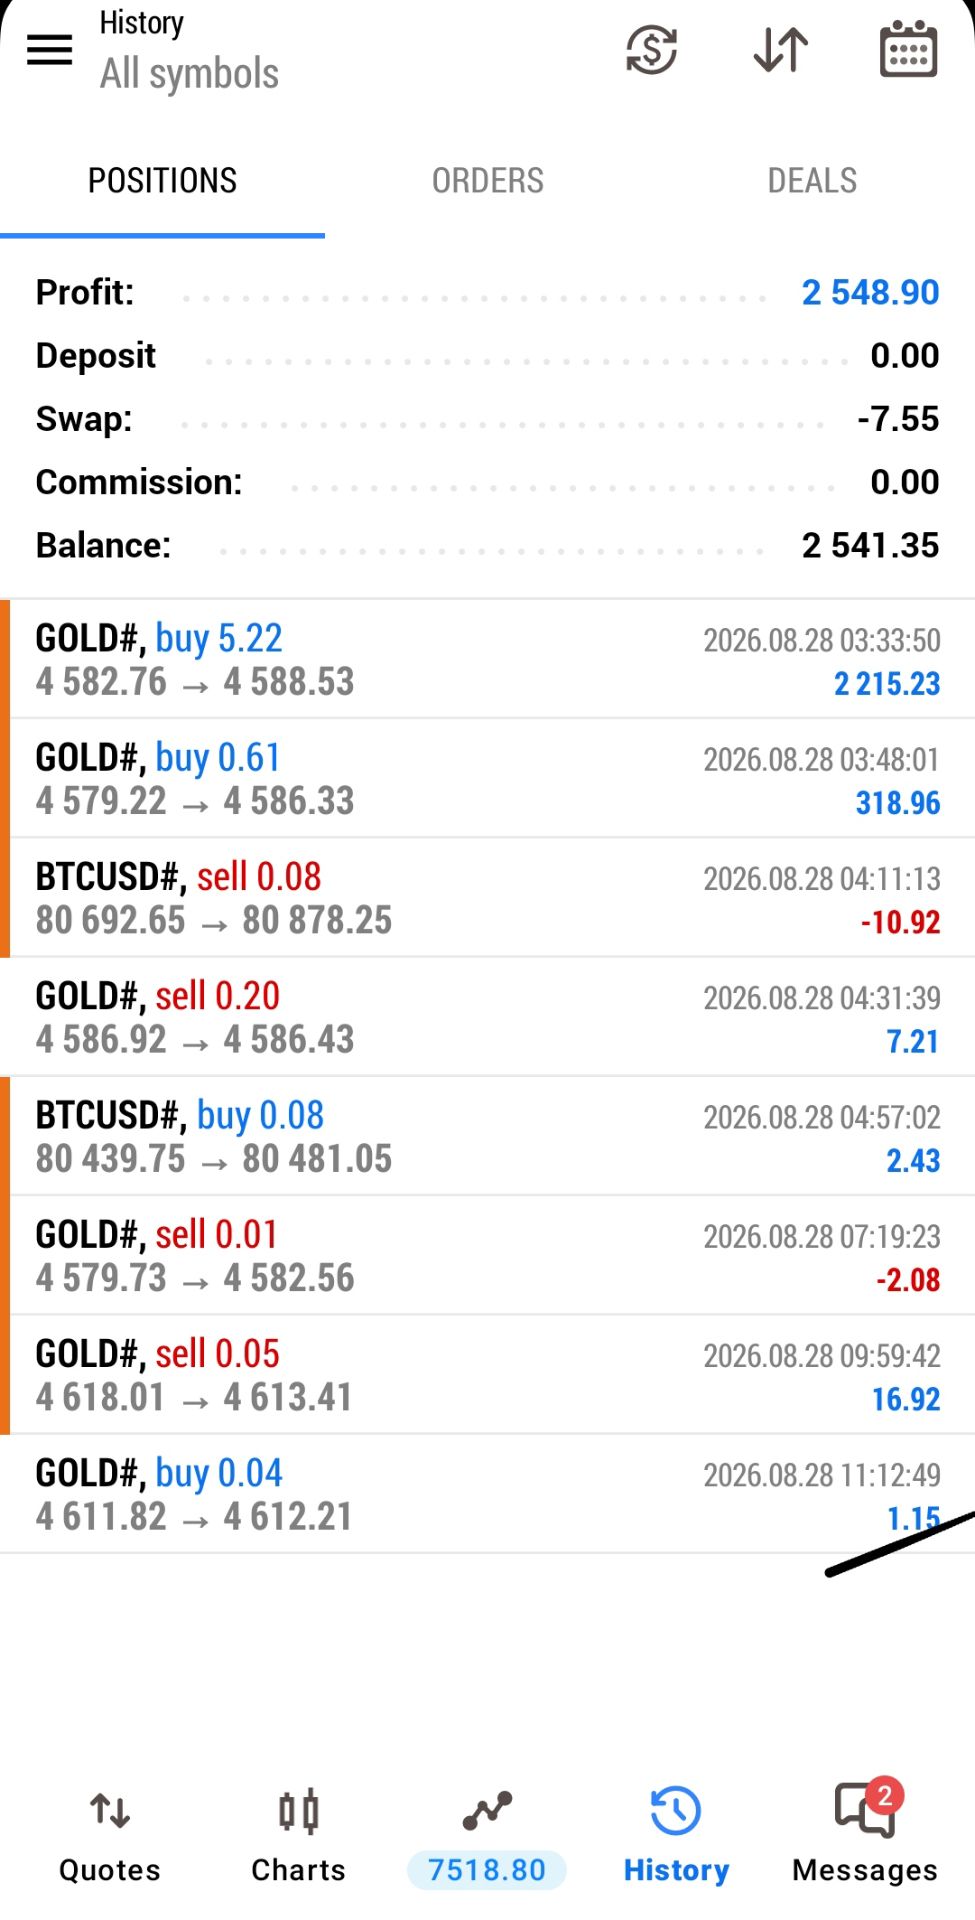Switch to the DEALS tab
Screen dimensions: 975x1920
[x=812, y=181]
